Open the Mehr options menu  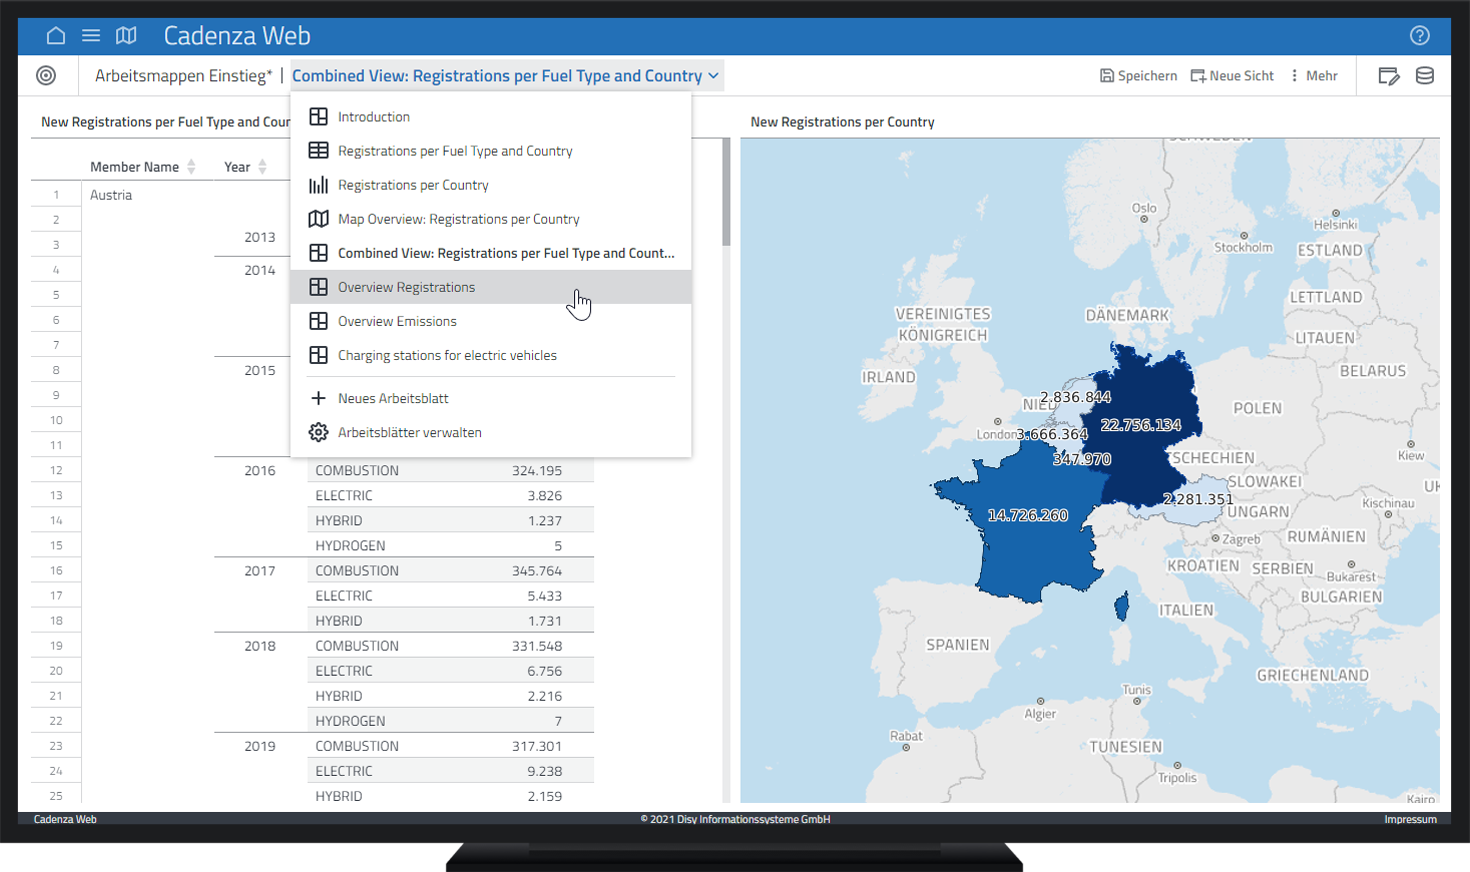tap(1314, 76)
